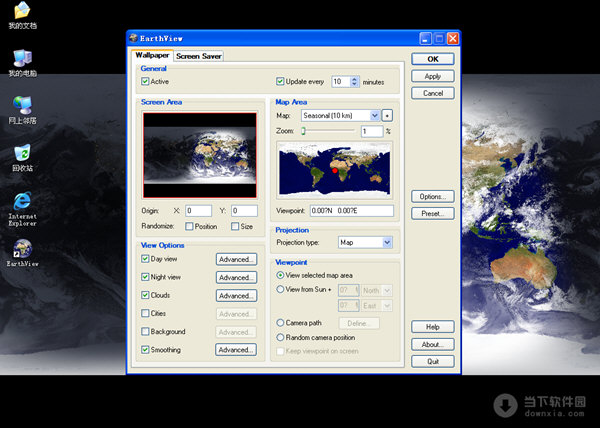Click the world map preview in Map Area
This screenshot has width=600, height=428.
pyautogui.click(x=334, y=169)
